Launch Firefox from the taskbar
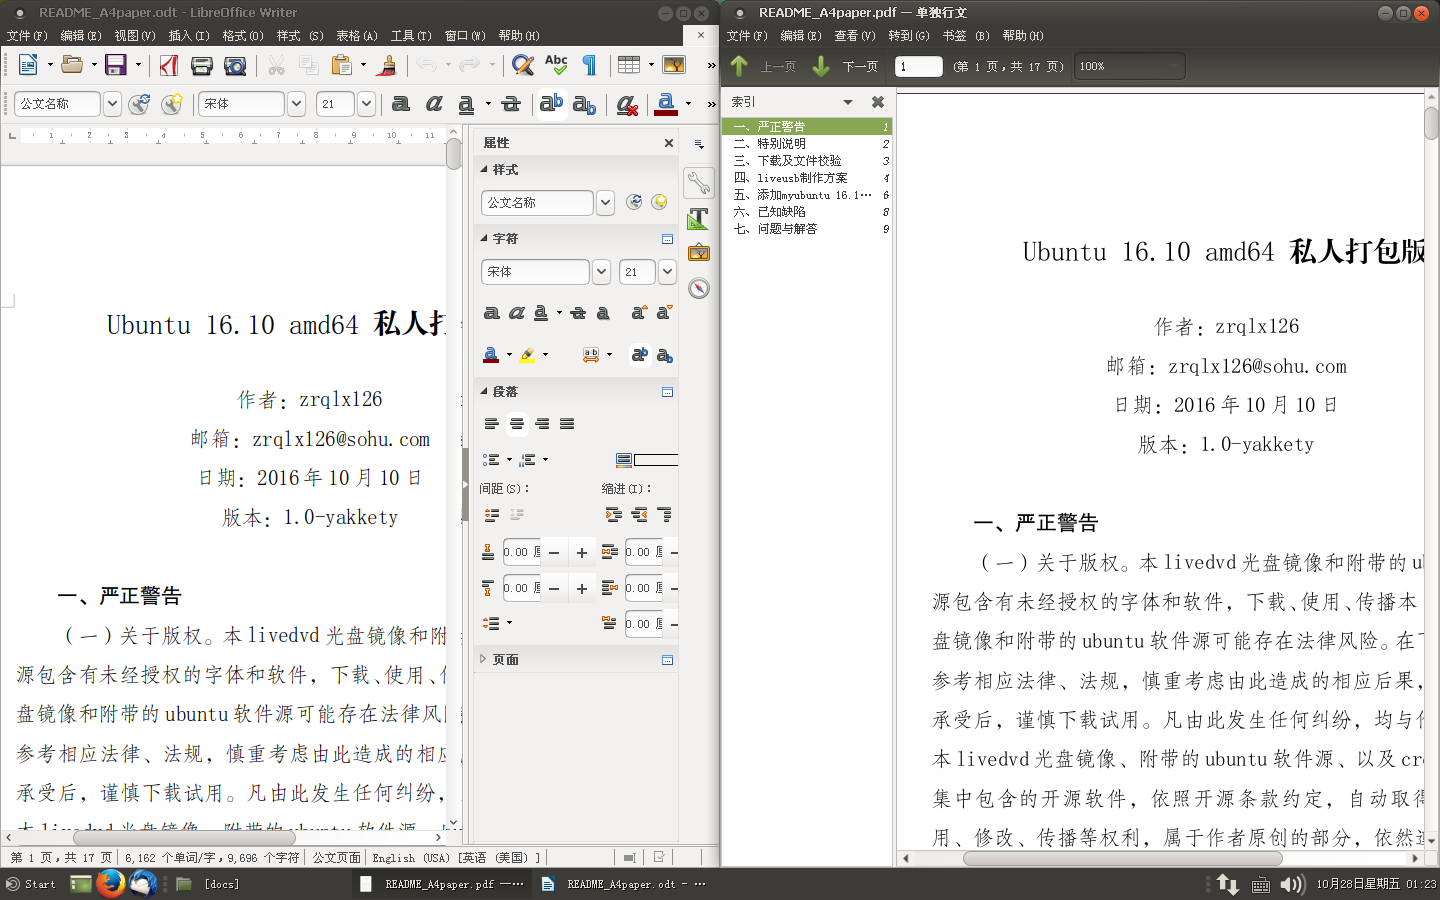1440x900 pixels. point(110,884)
